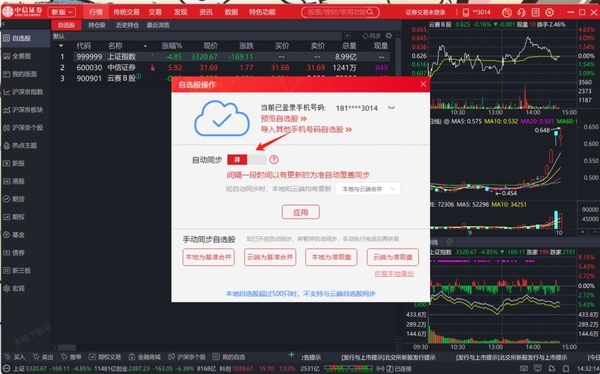Click 买入 buy in bottom toolbar
The image size is (600, 374).
15,357
